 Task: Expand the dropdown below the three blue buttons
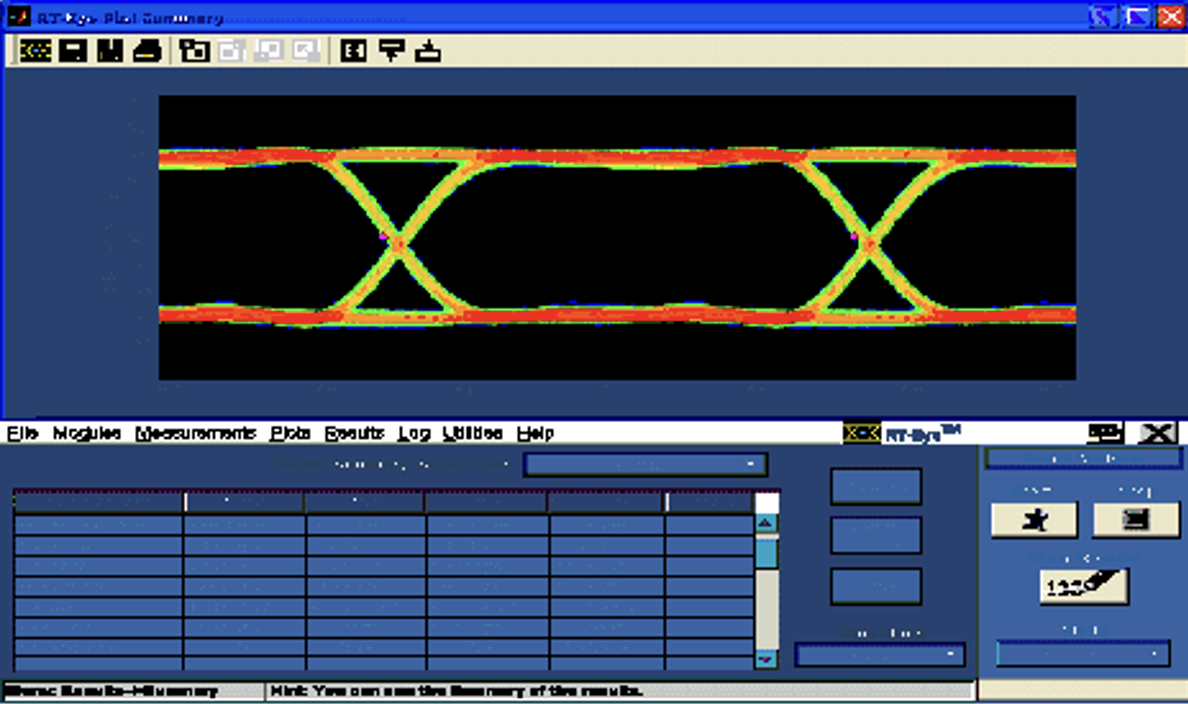[x=880, y=655]
